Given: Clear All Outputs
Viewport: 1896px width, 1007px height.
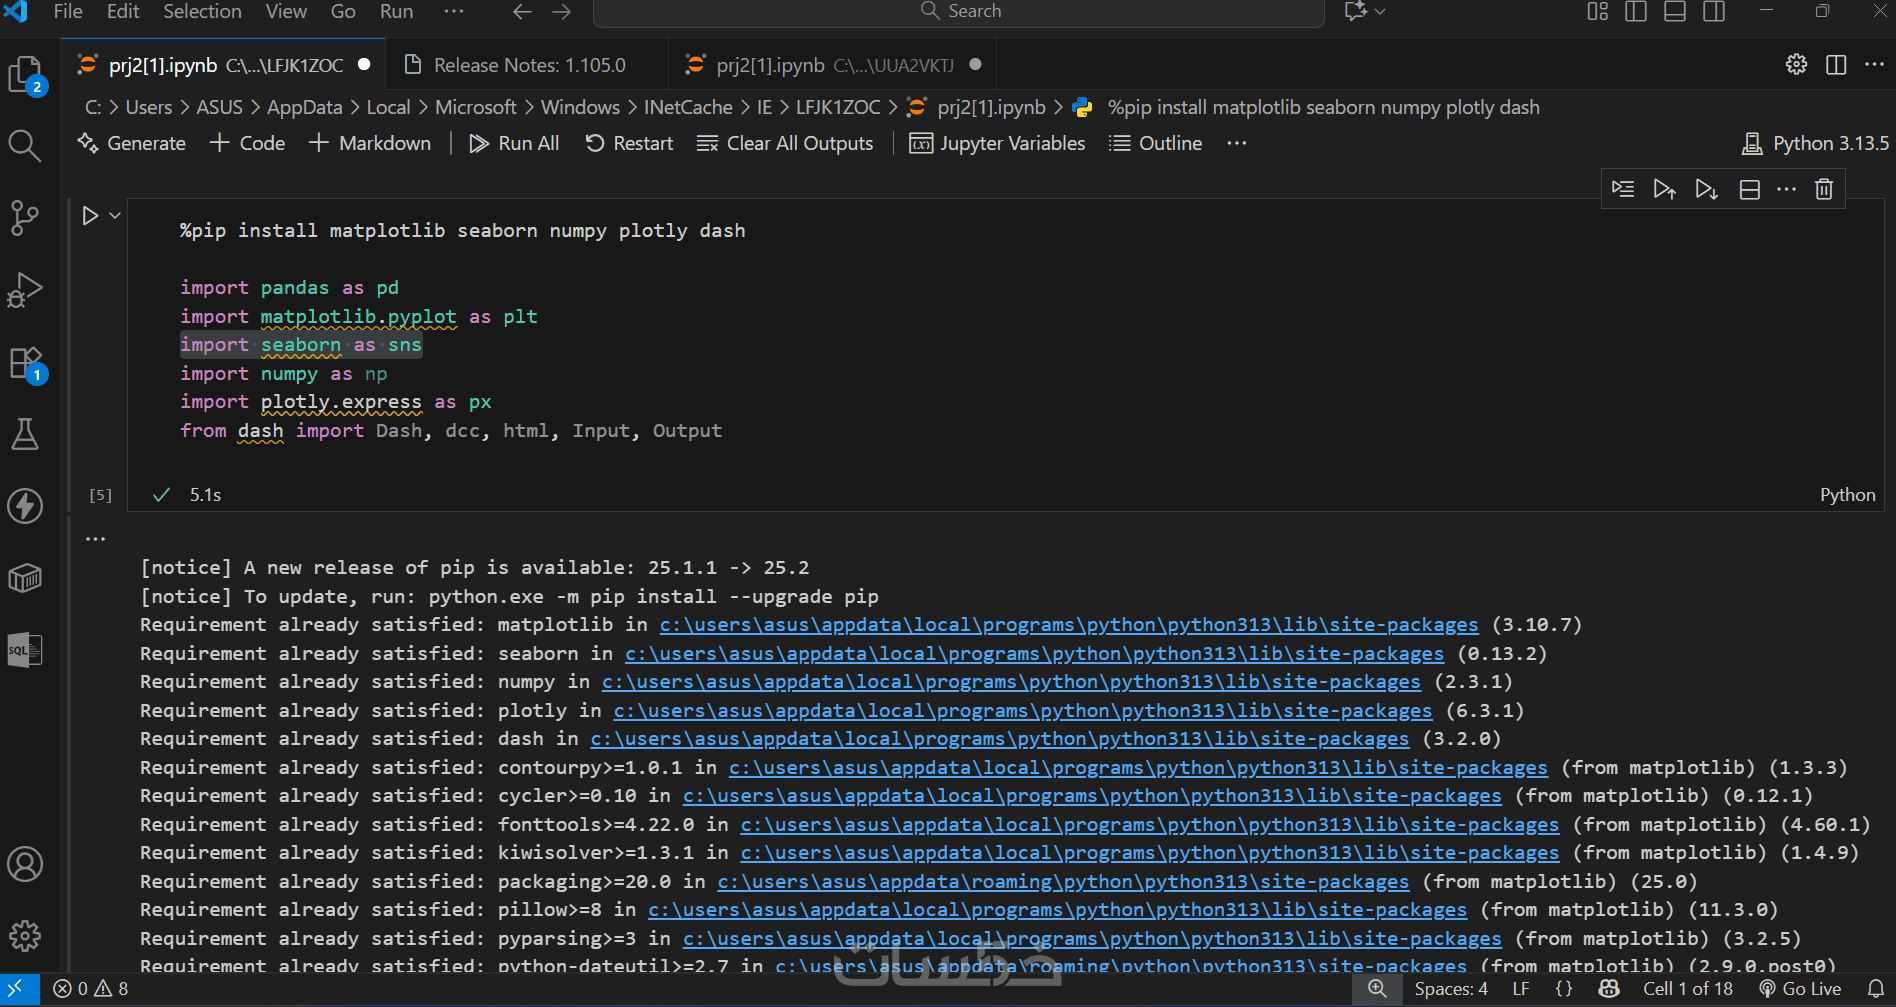Looking at the screenshot, I should click(785, 143).
